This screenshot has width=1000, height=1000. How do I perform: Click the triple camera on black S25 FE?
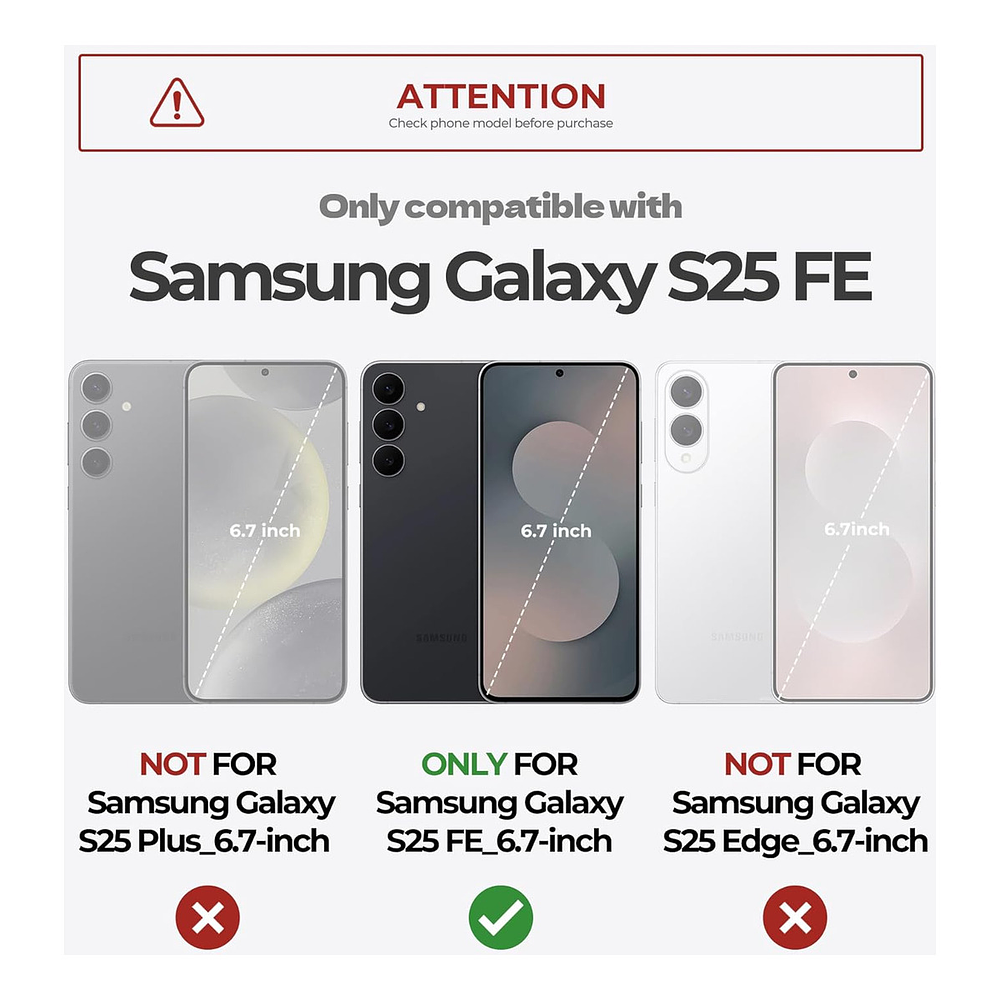[x=388, y=424]
